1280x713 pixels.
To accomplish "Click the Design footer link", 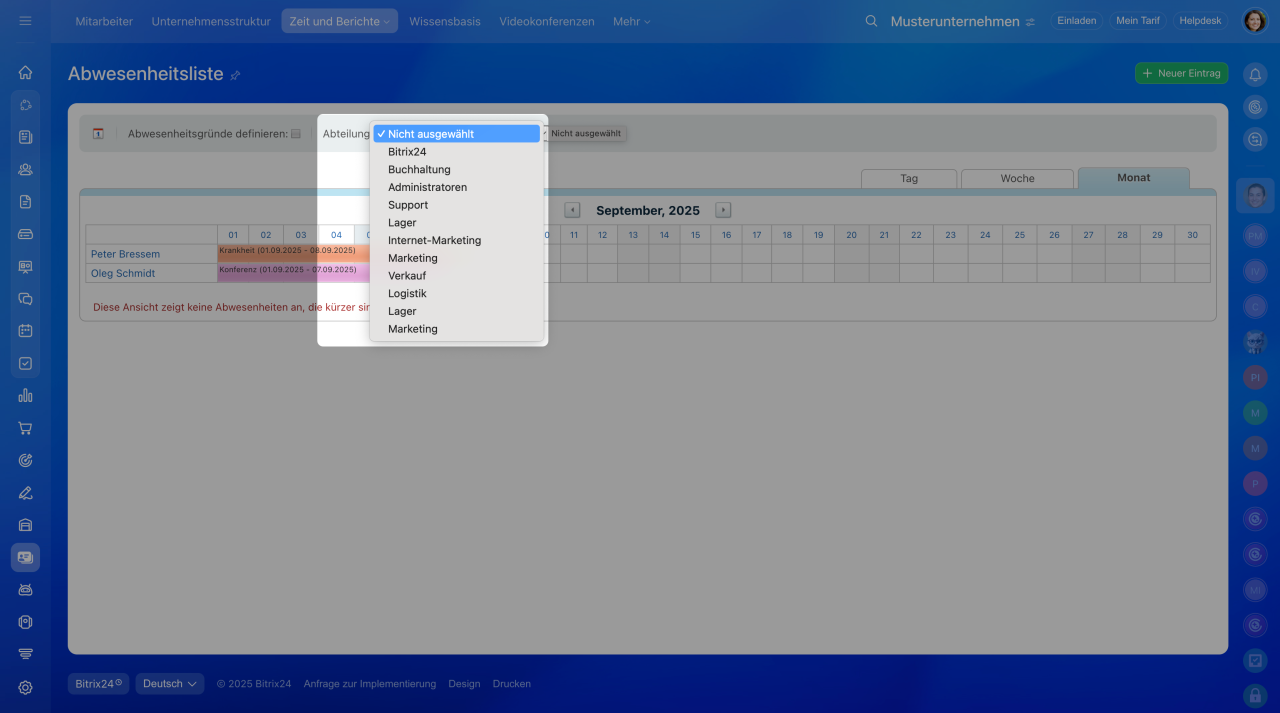I will (464, 684).
